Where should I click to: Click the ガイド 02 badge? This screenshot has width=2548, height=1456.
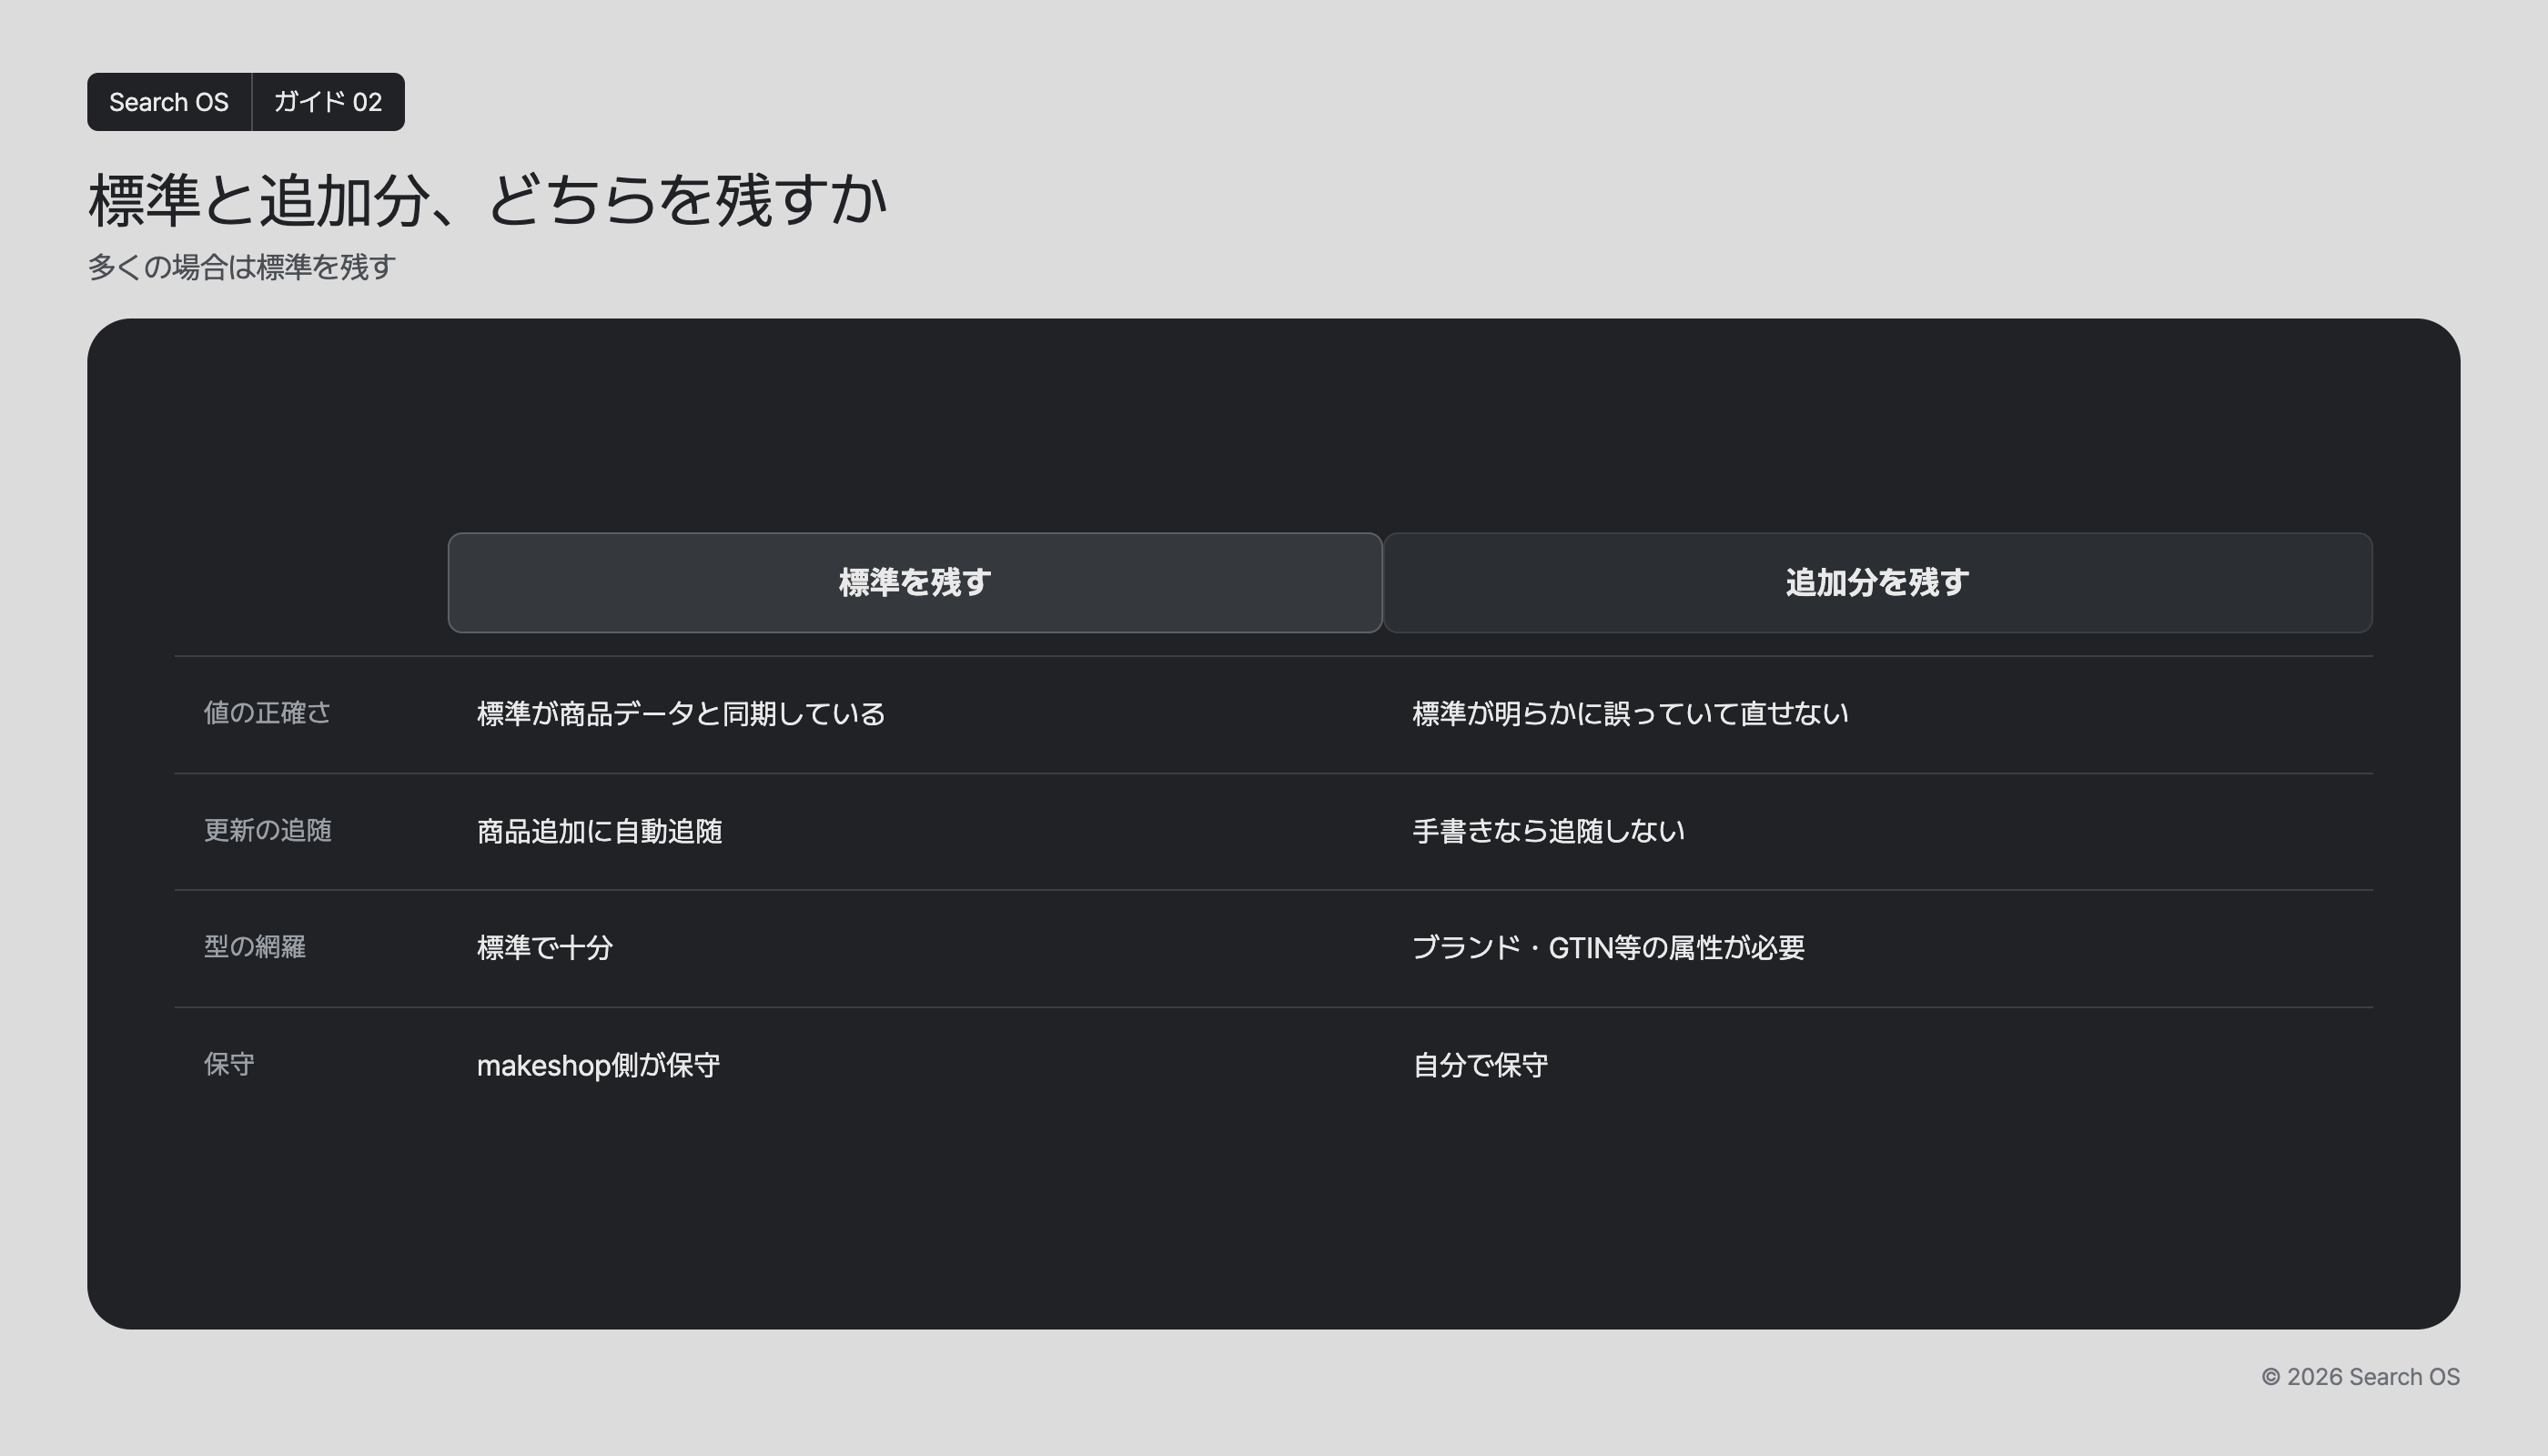point(328,102)
